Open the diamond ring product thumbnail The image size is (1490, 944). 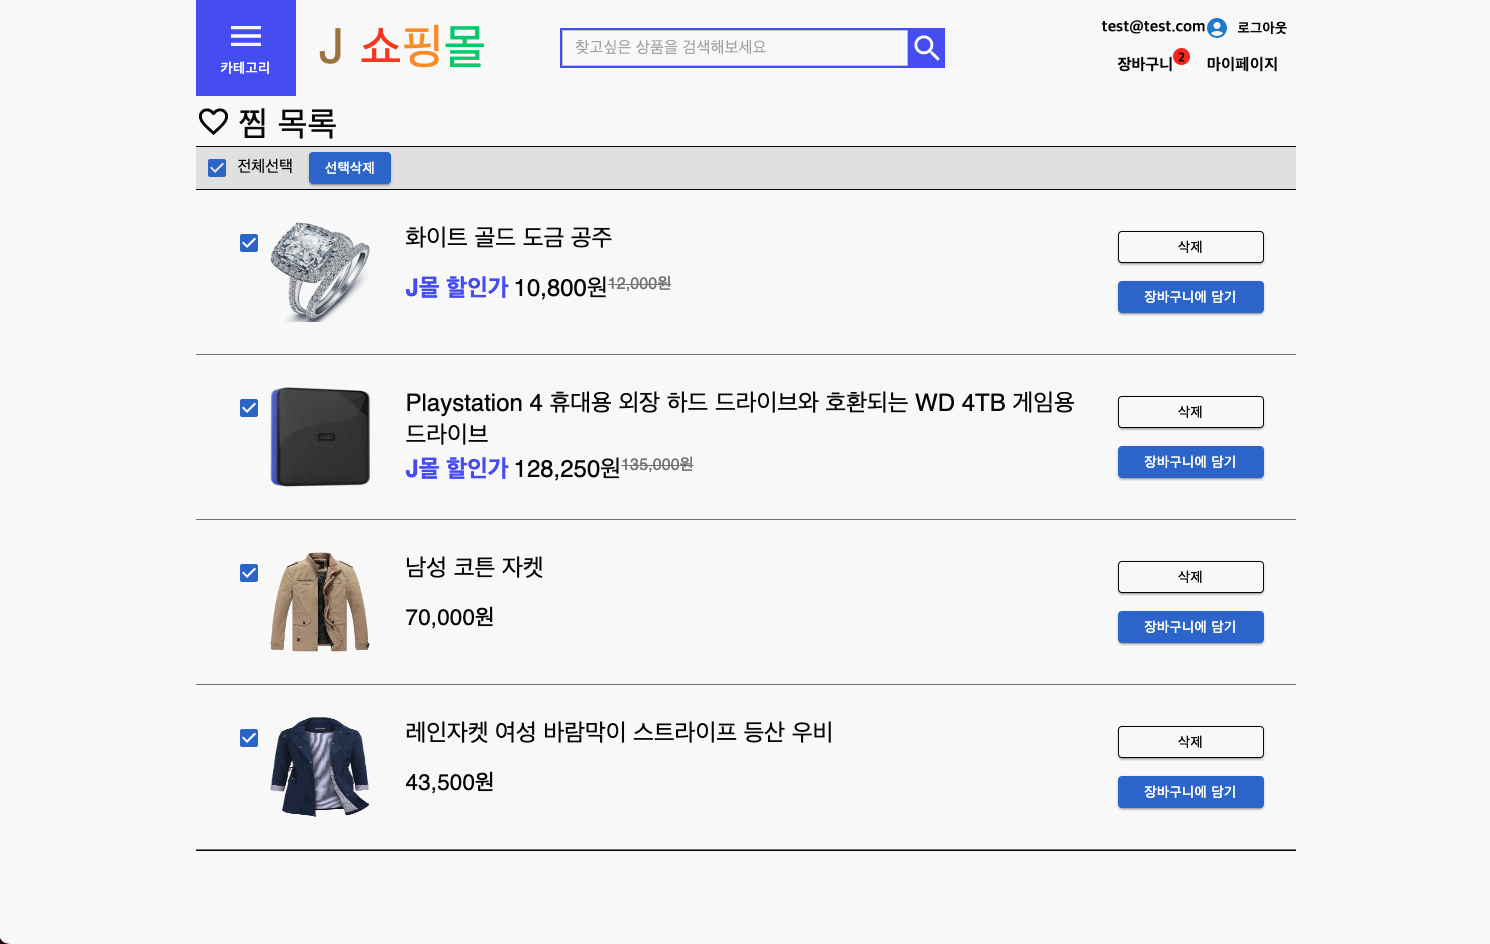coord(320,272)
